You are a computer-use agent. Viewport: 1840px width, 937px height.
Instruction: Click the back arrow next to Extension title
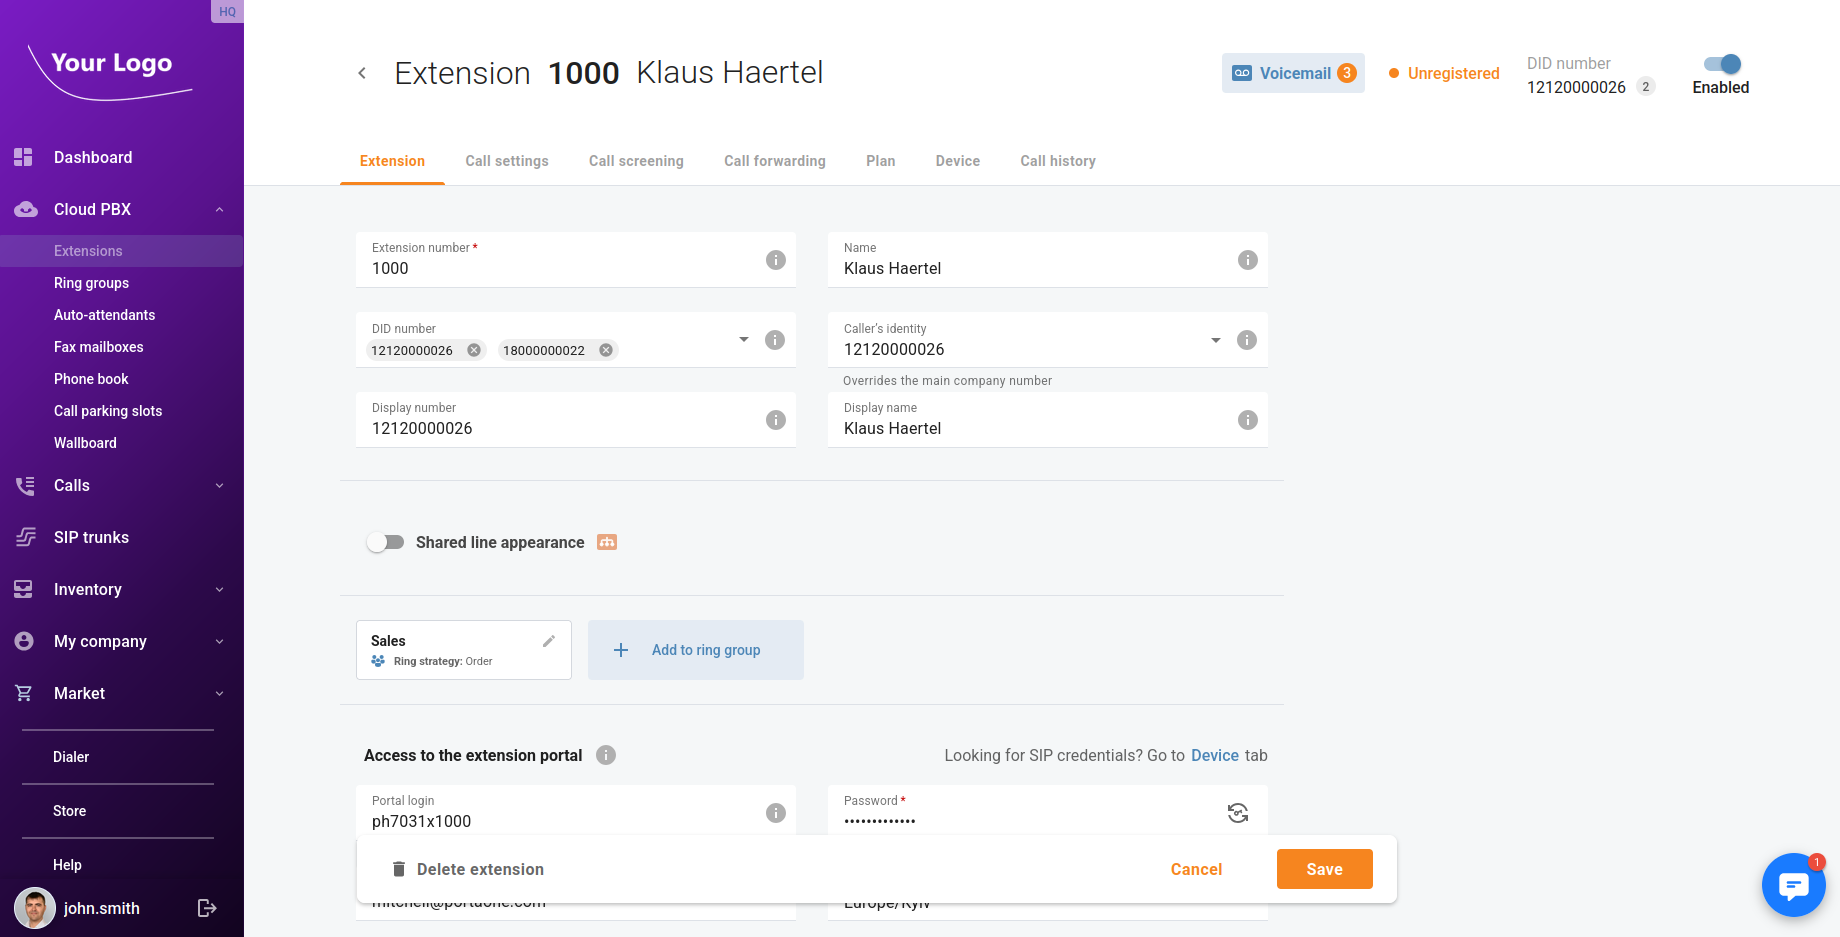pyautogui.click(x=362, y=73)
